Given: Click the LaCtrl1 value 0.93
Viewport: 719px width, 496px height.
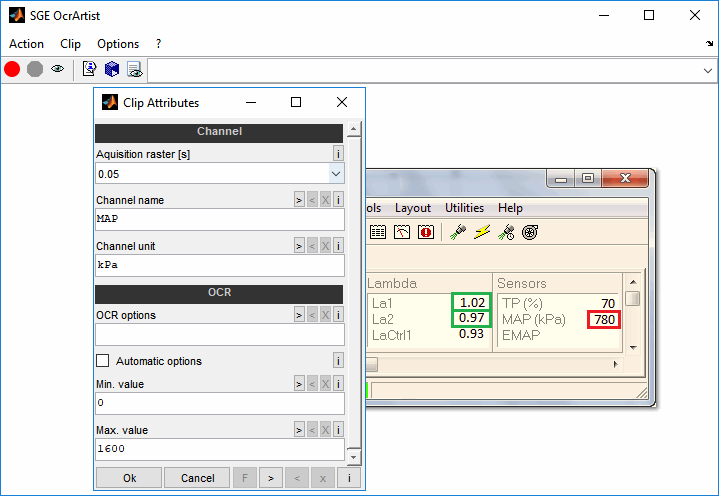Looking at the screenshot, I should [471, 334].
